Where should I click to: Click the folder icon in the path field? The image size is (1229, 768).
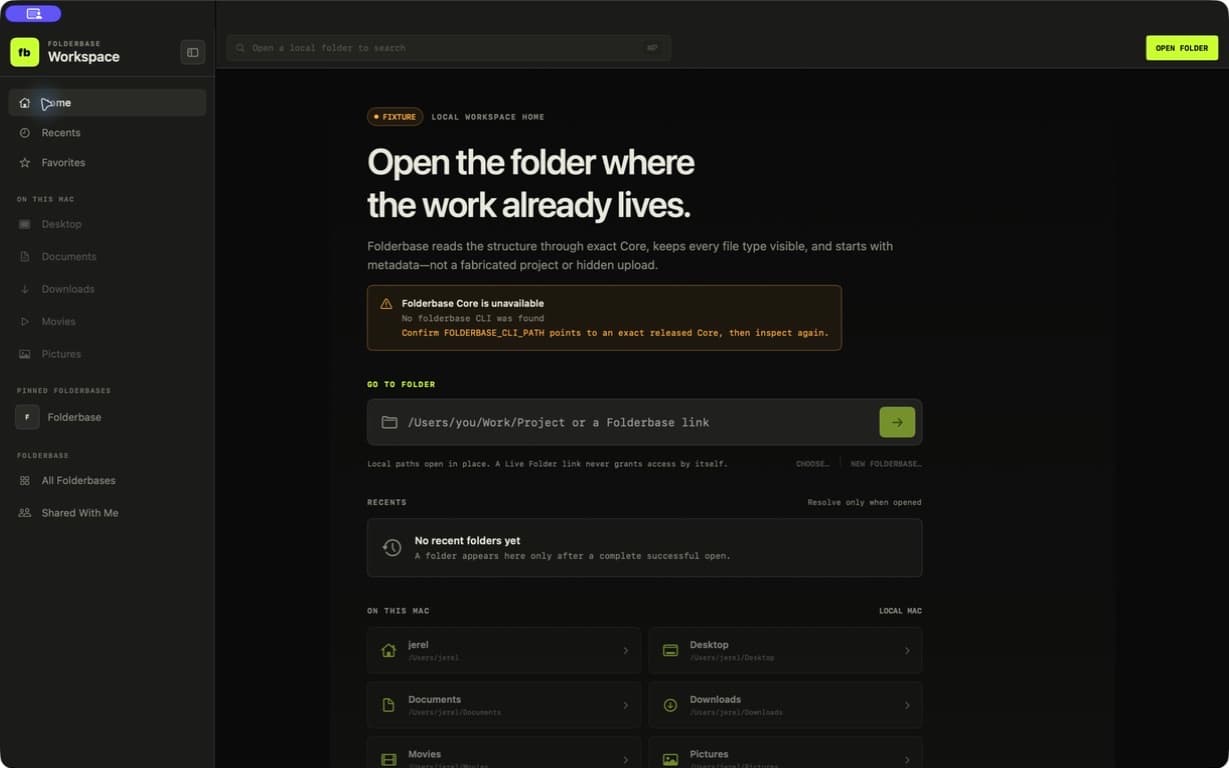click(390, 422)
